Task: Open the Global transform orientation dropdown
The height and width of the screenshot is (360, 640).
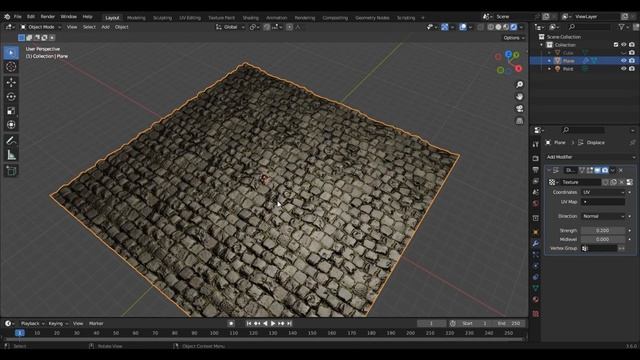Action: (x=231, y=27)
